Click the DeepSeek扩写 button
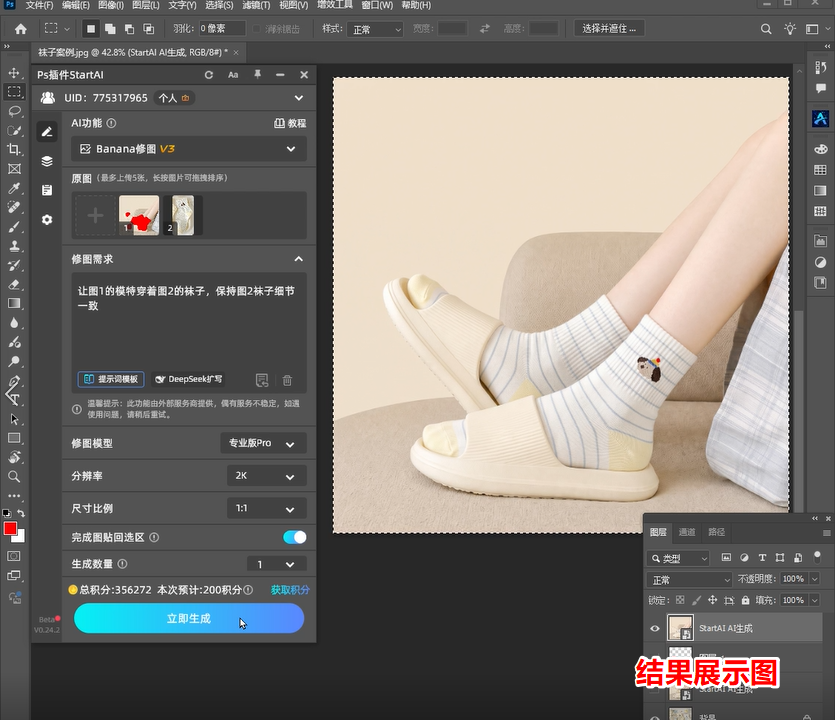The height and width of the screenshot is (720, 835). click(189, 379)
